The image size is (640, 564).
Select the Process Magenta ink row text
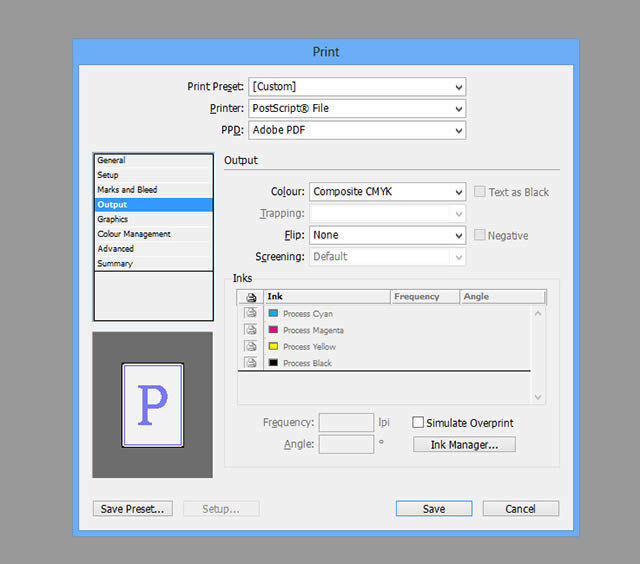coord(313,330)
